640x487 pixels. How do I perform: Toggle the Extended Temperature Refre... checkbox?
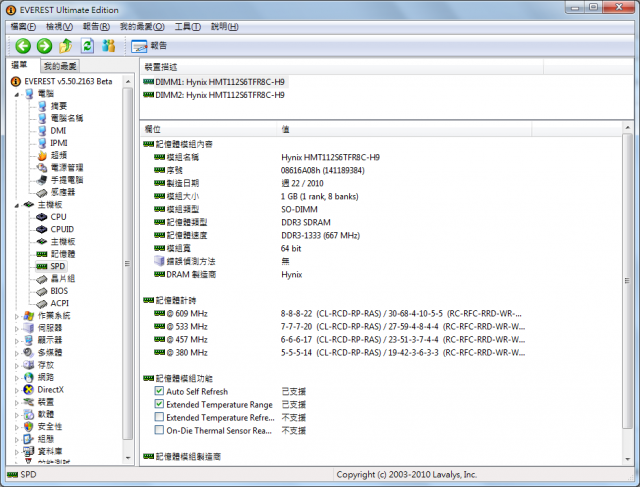click(x=159, y=417)
